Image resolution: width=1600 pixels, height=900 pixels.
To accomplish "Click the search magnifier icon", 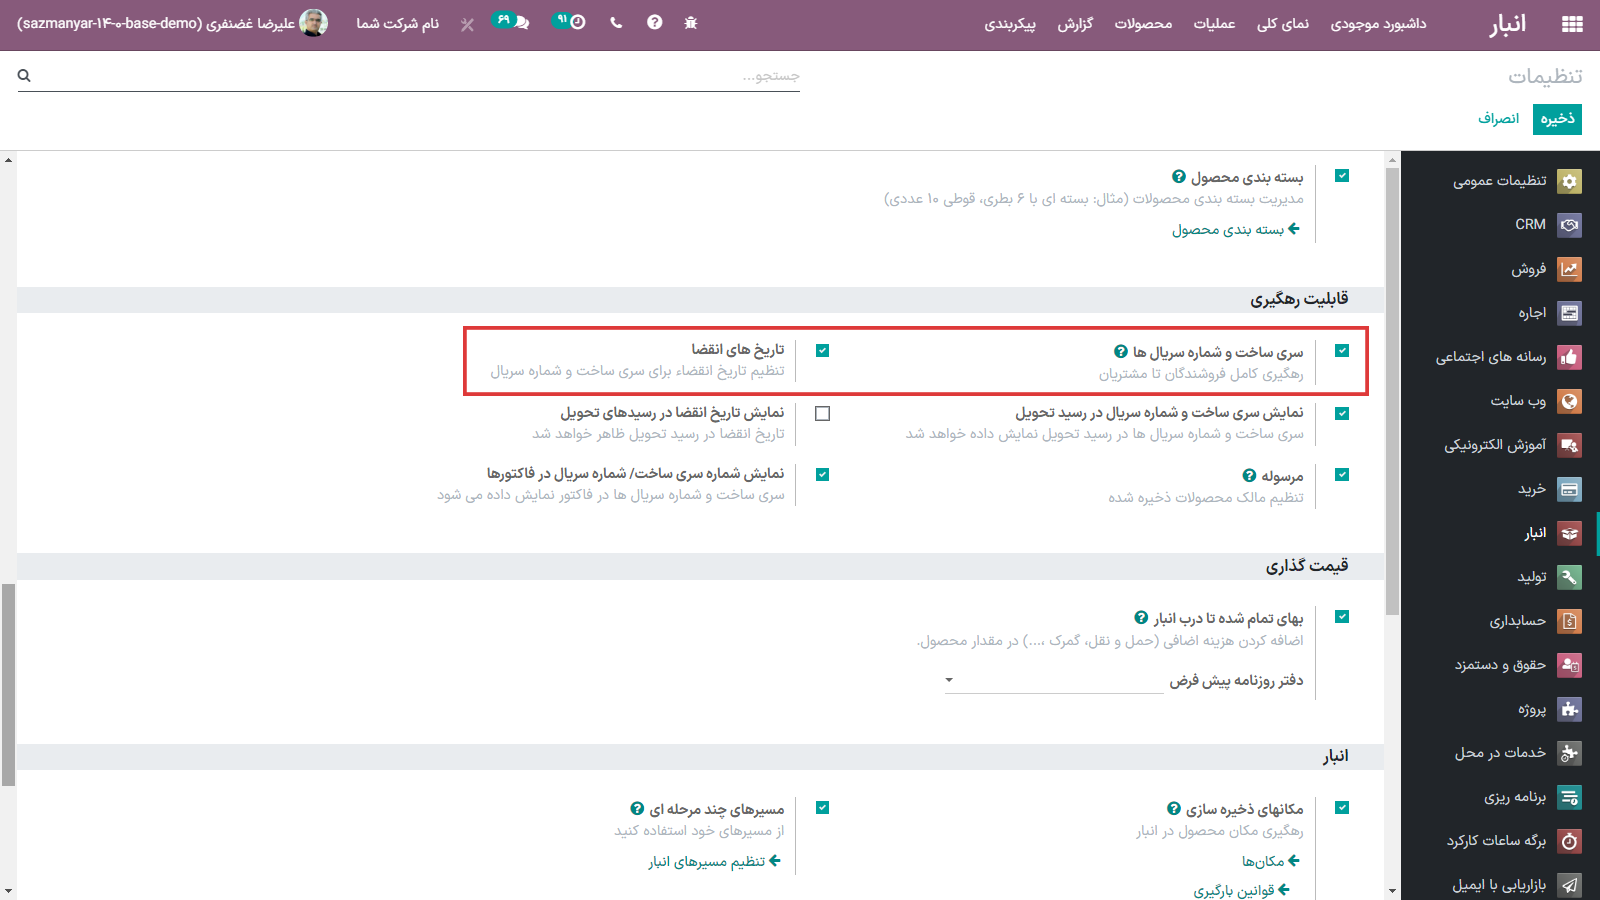I will pos(24,76).
